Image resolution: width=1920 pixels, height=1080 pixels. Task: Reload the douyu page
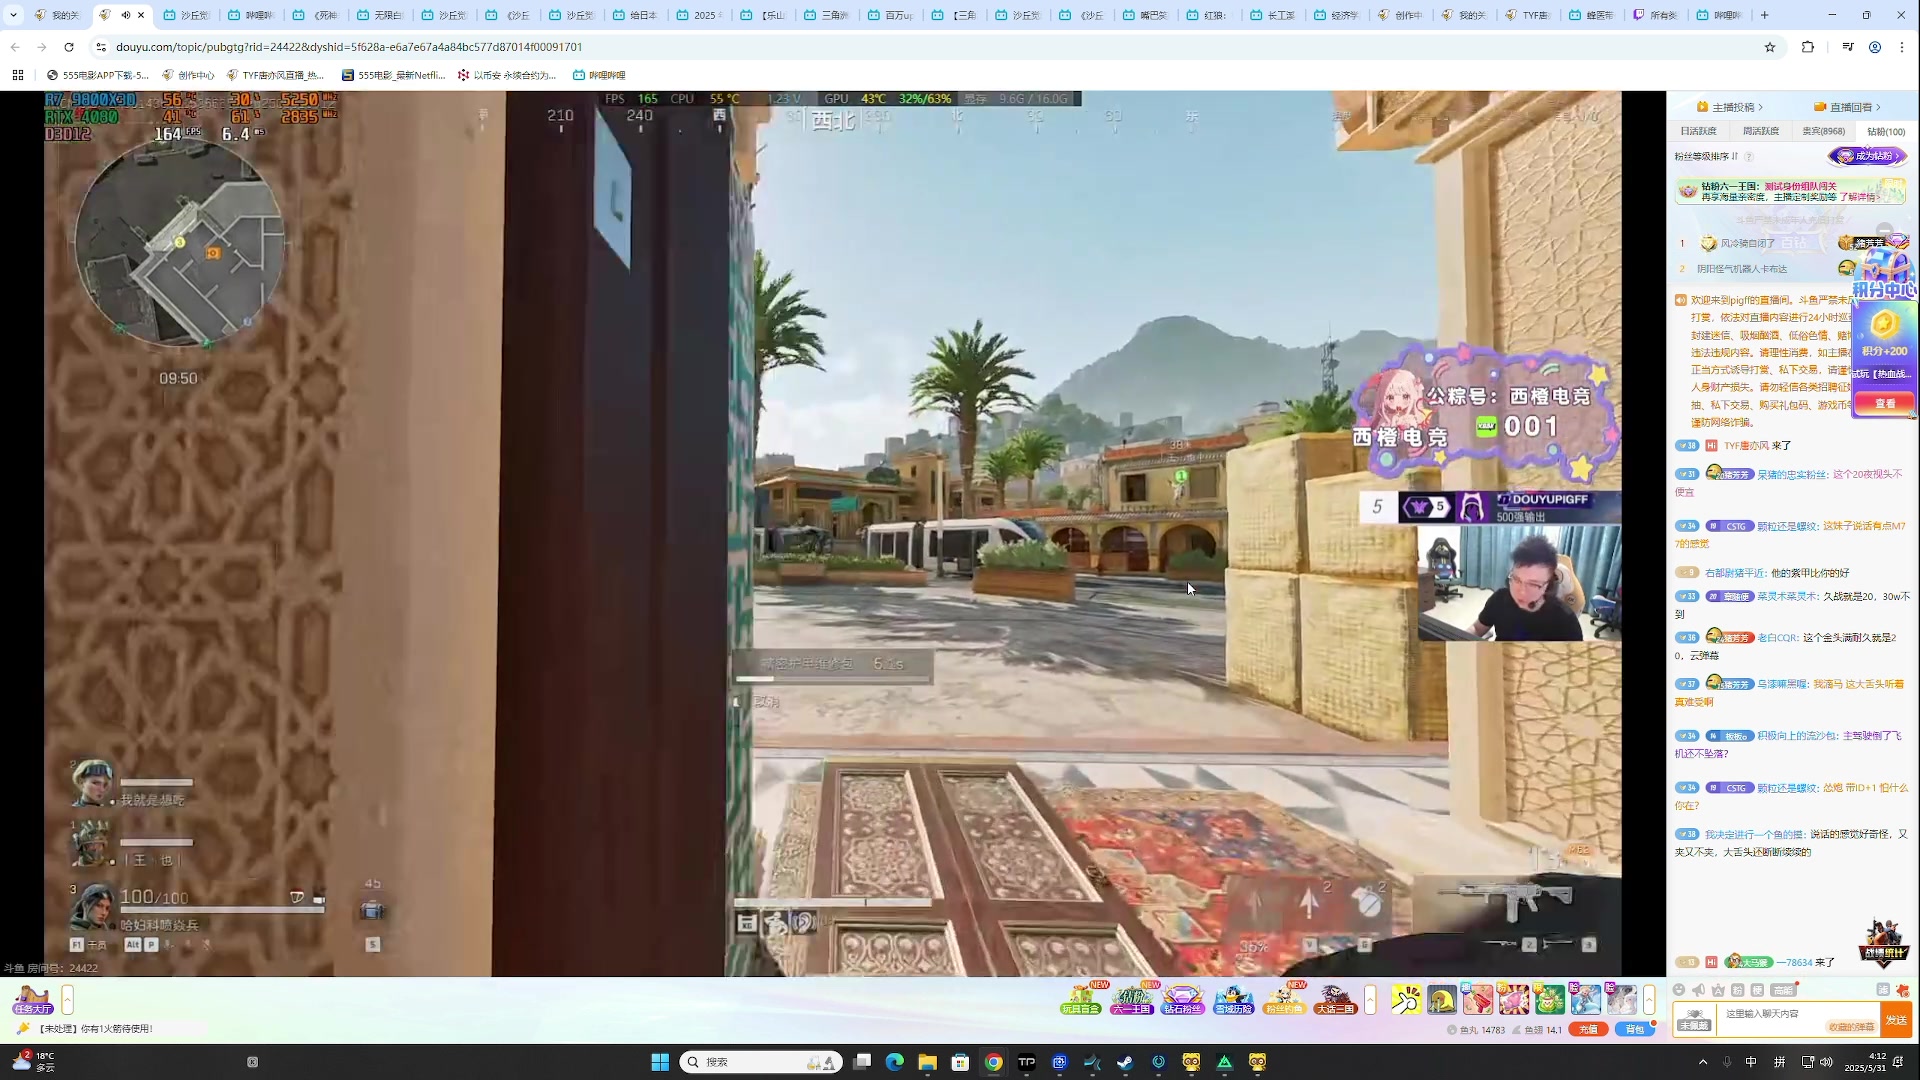(69, 47)
